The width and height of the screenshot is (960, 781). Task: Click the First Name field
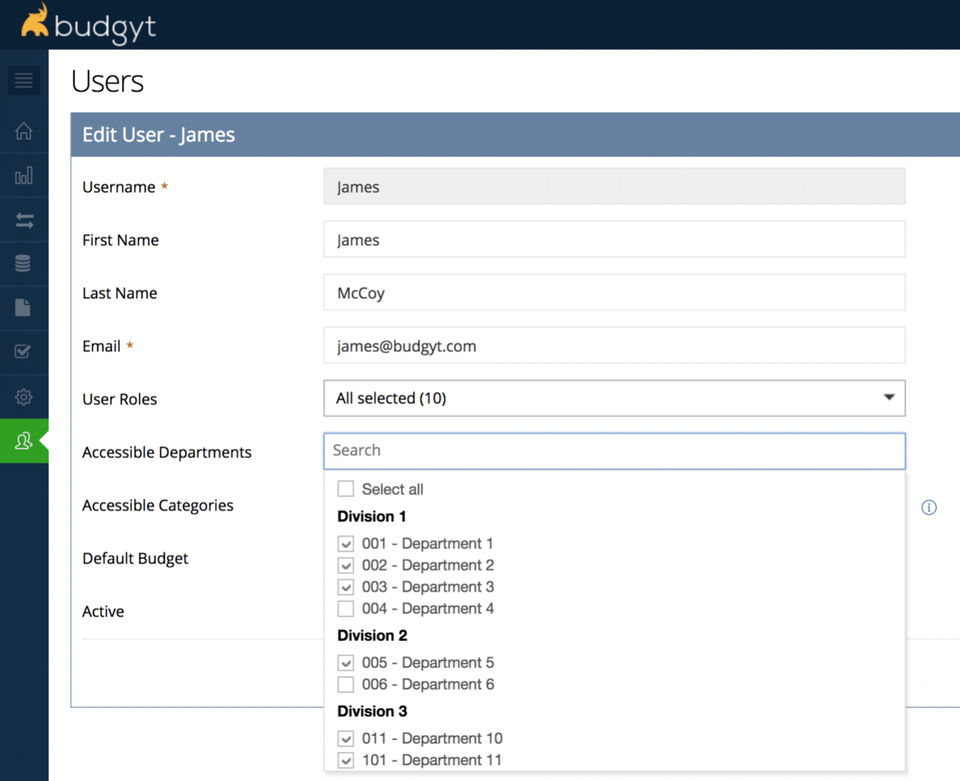pyautogui.click(x=614, y=239)
